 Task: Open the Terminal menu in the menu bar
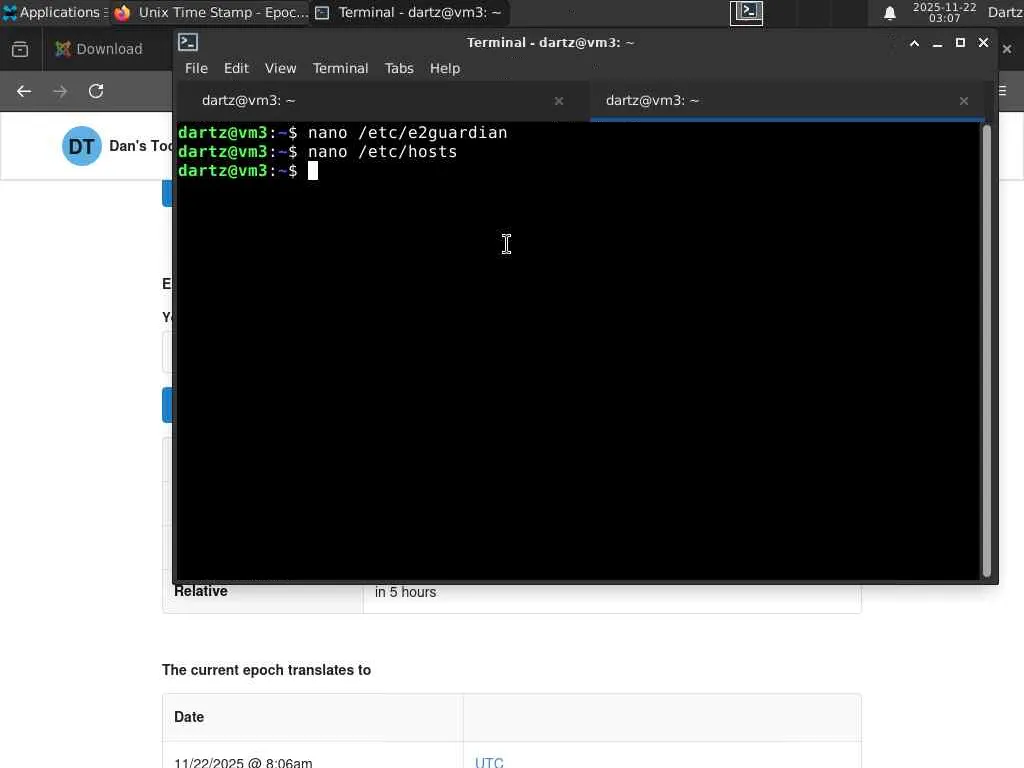click(x=340, y=68)
